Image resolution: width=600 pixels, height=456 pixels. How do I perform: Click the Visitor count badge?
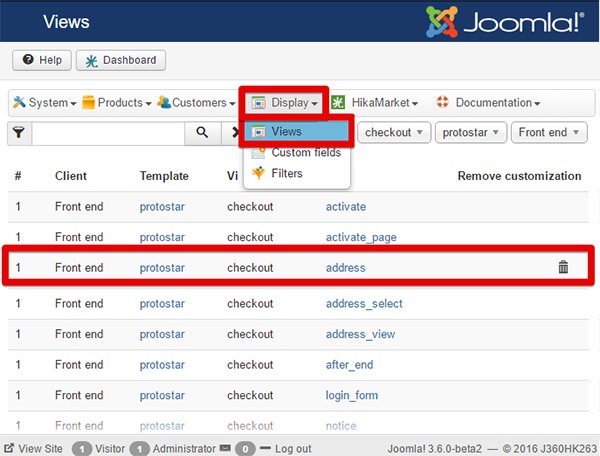pyautogui.click(x=82, y=449)
